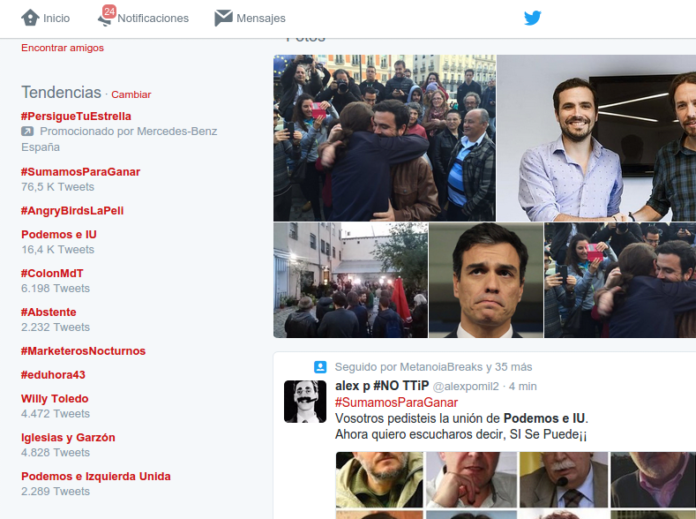Open the Mensajes tab
696x519 pixels.
point(261,18)
